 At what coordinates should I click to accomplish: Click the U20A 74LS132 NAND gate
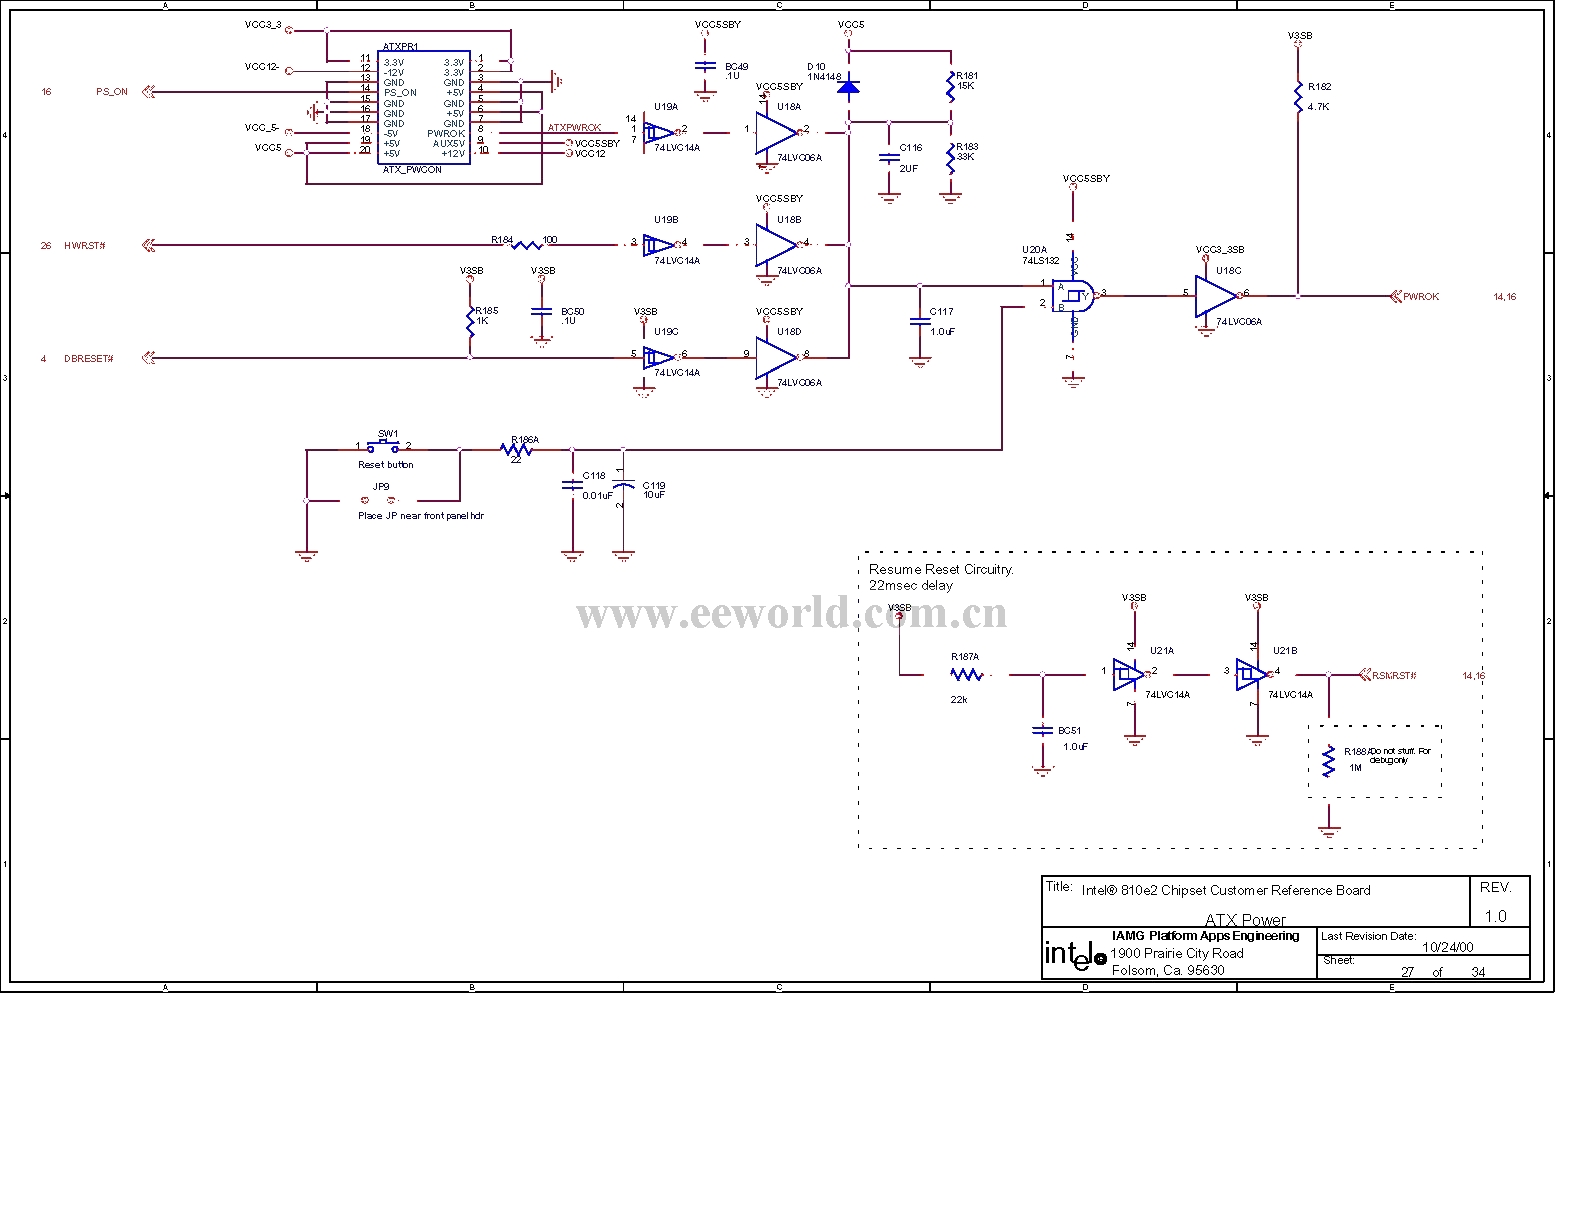point(1073,295)
